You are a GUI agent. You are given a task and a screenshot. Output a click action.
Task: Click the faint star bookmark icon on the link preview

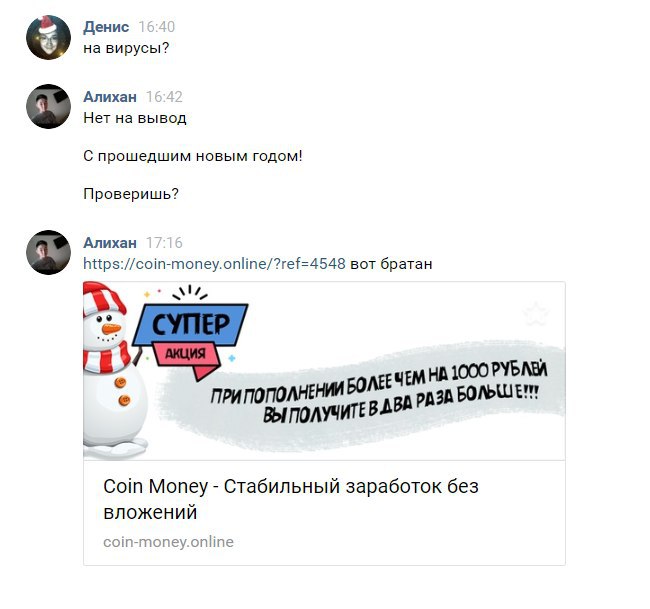click(x=536, y=314)
